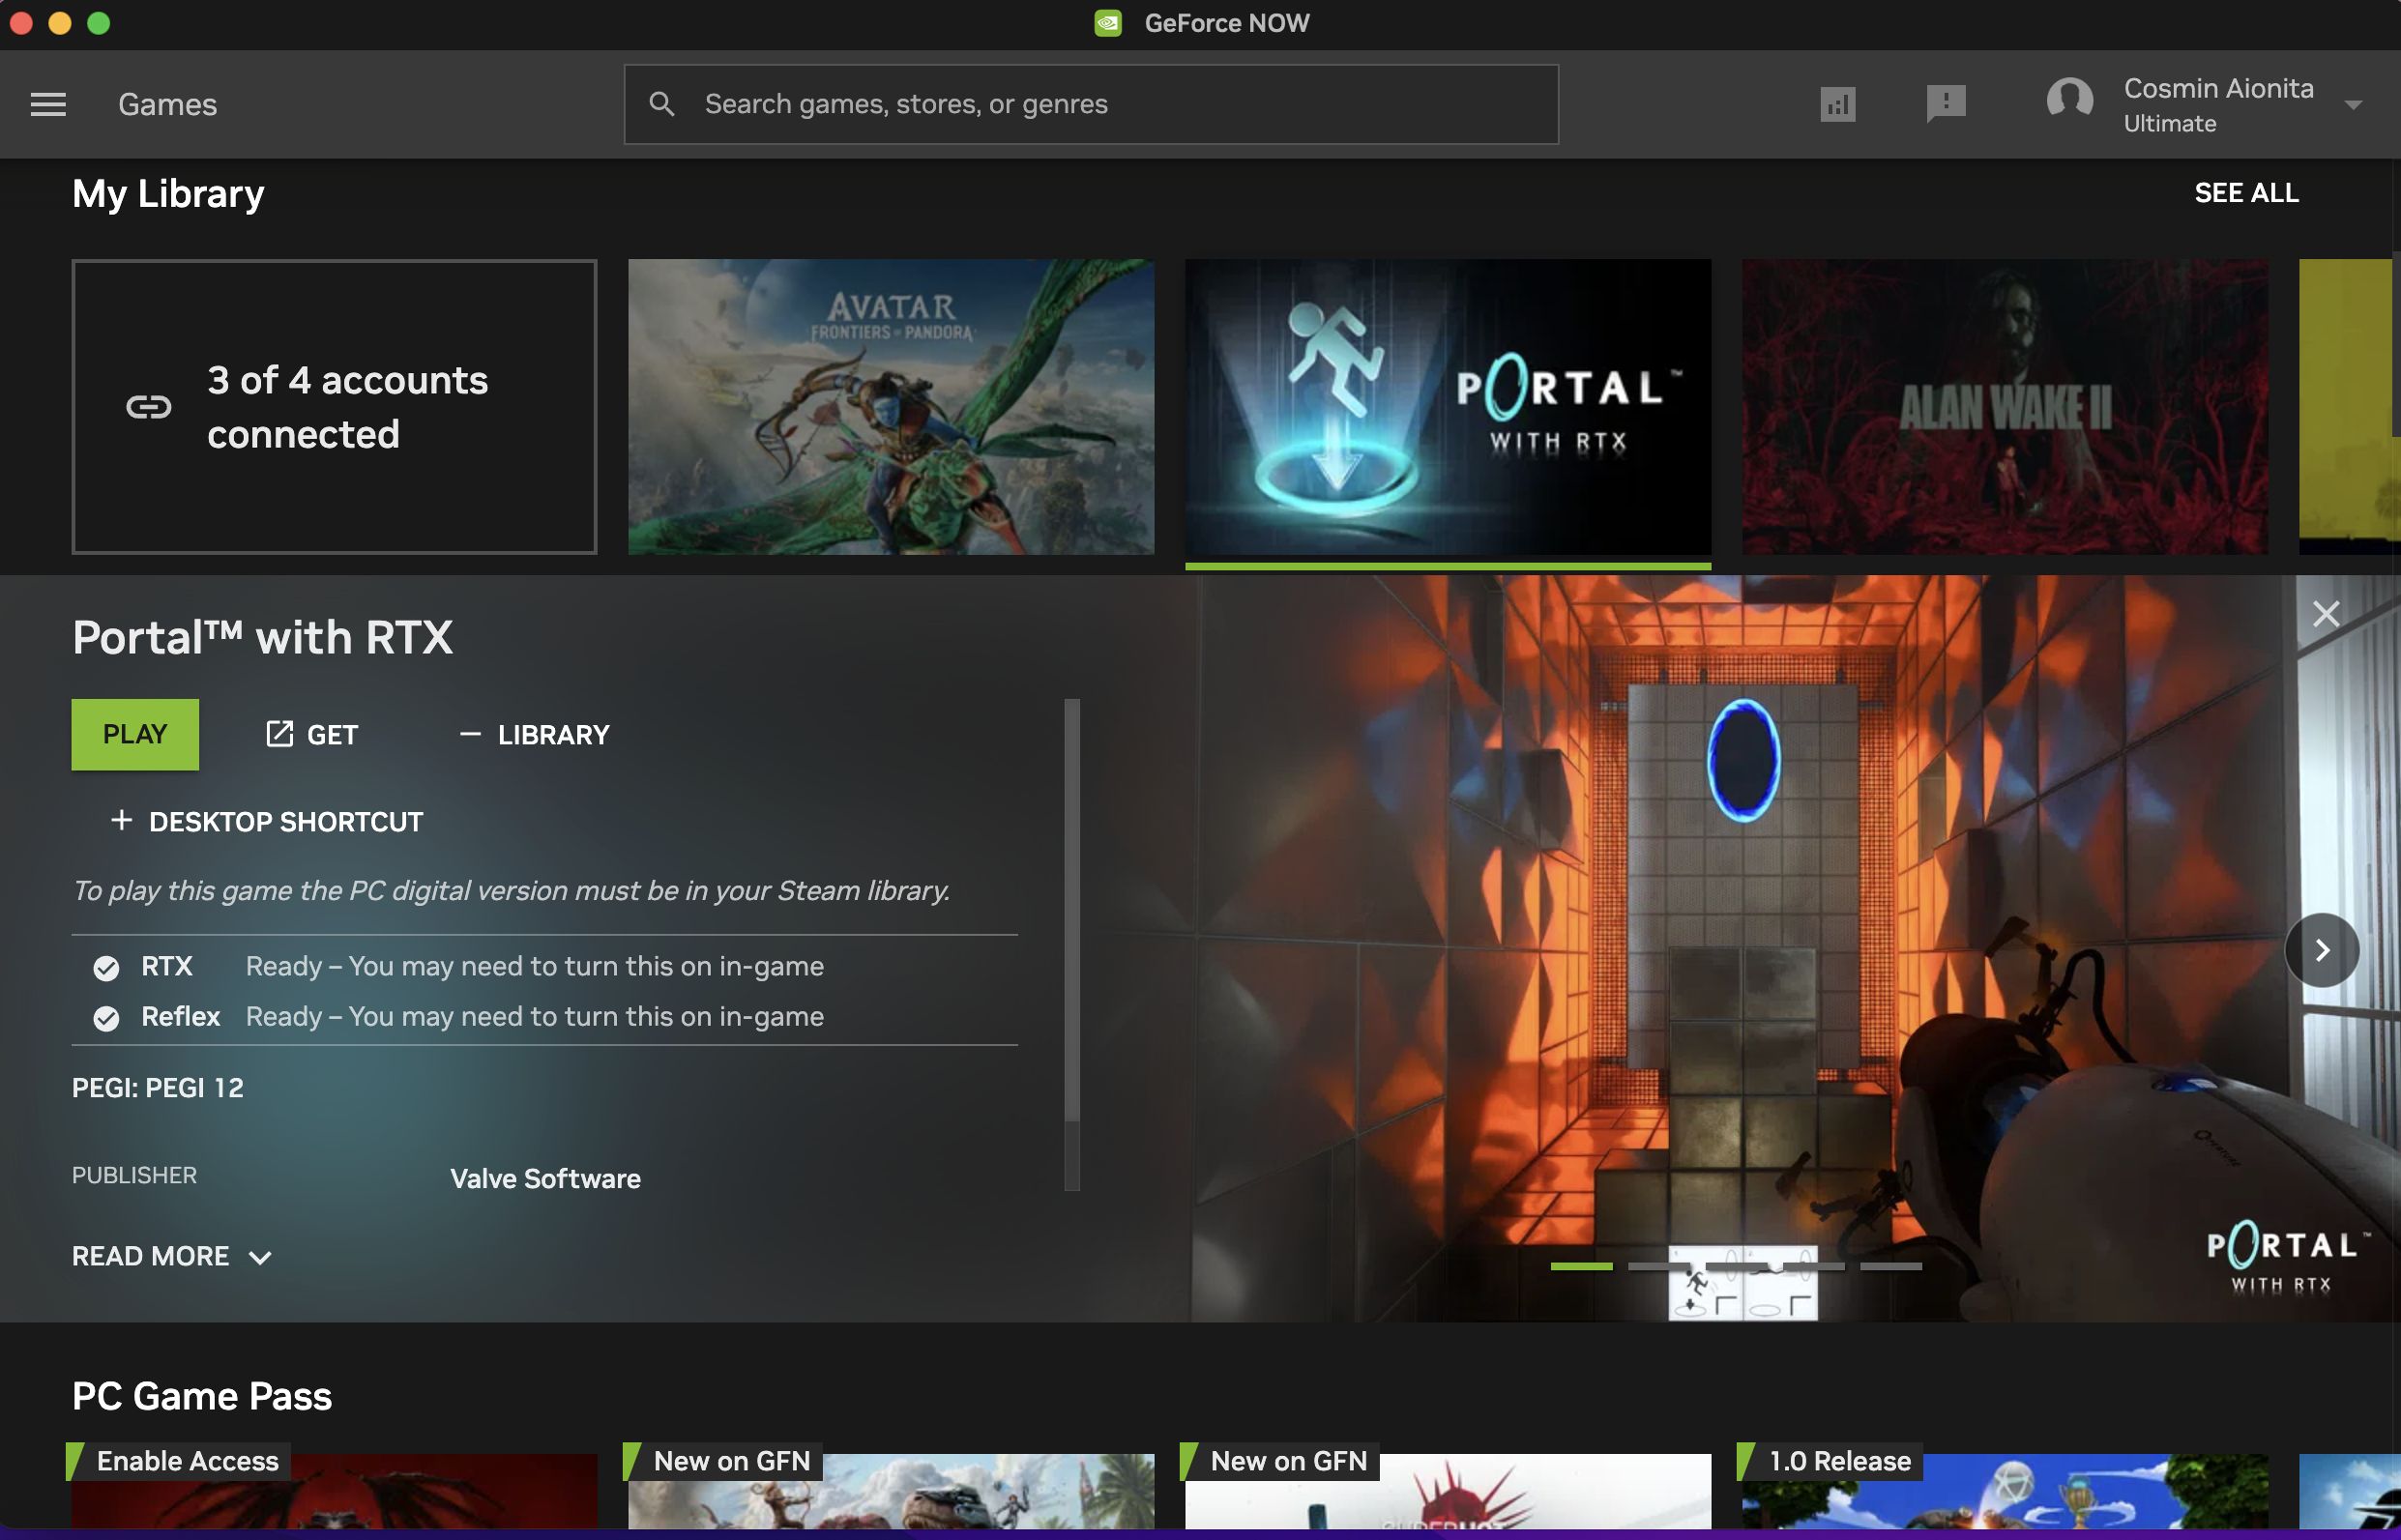Click the minus icon beside LIBRARY
Screen dimensions: 2401x1540
469,734
